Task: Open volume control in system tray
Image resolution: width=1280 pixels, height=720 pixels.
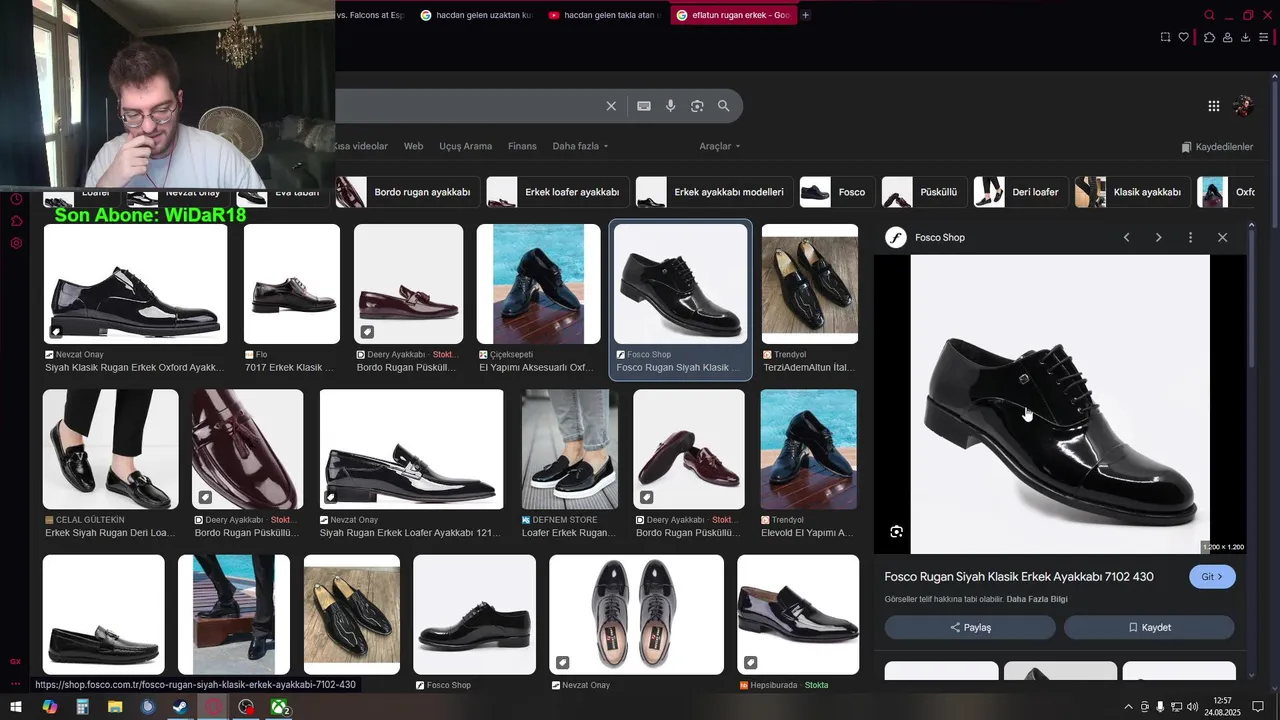Action: [1192, 707]
